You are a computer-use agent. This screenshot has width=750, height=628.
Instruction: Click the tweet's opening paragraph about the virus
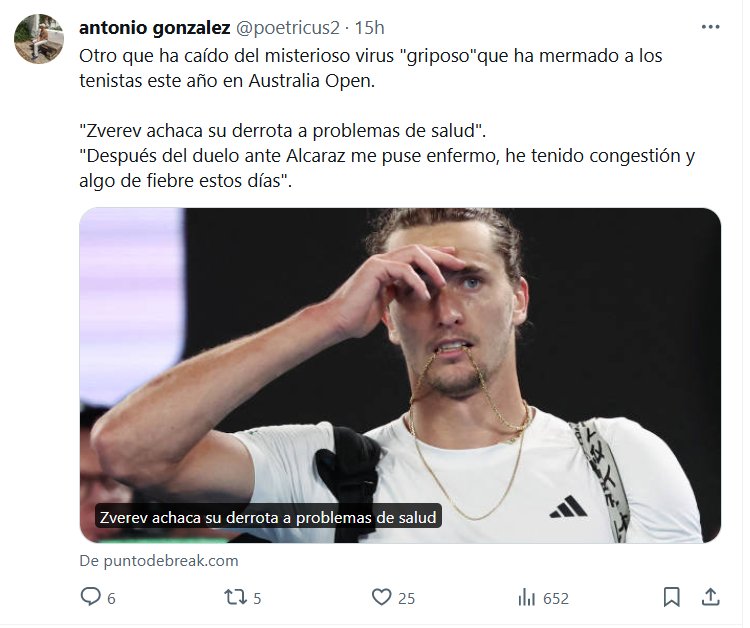point(370,68)
